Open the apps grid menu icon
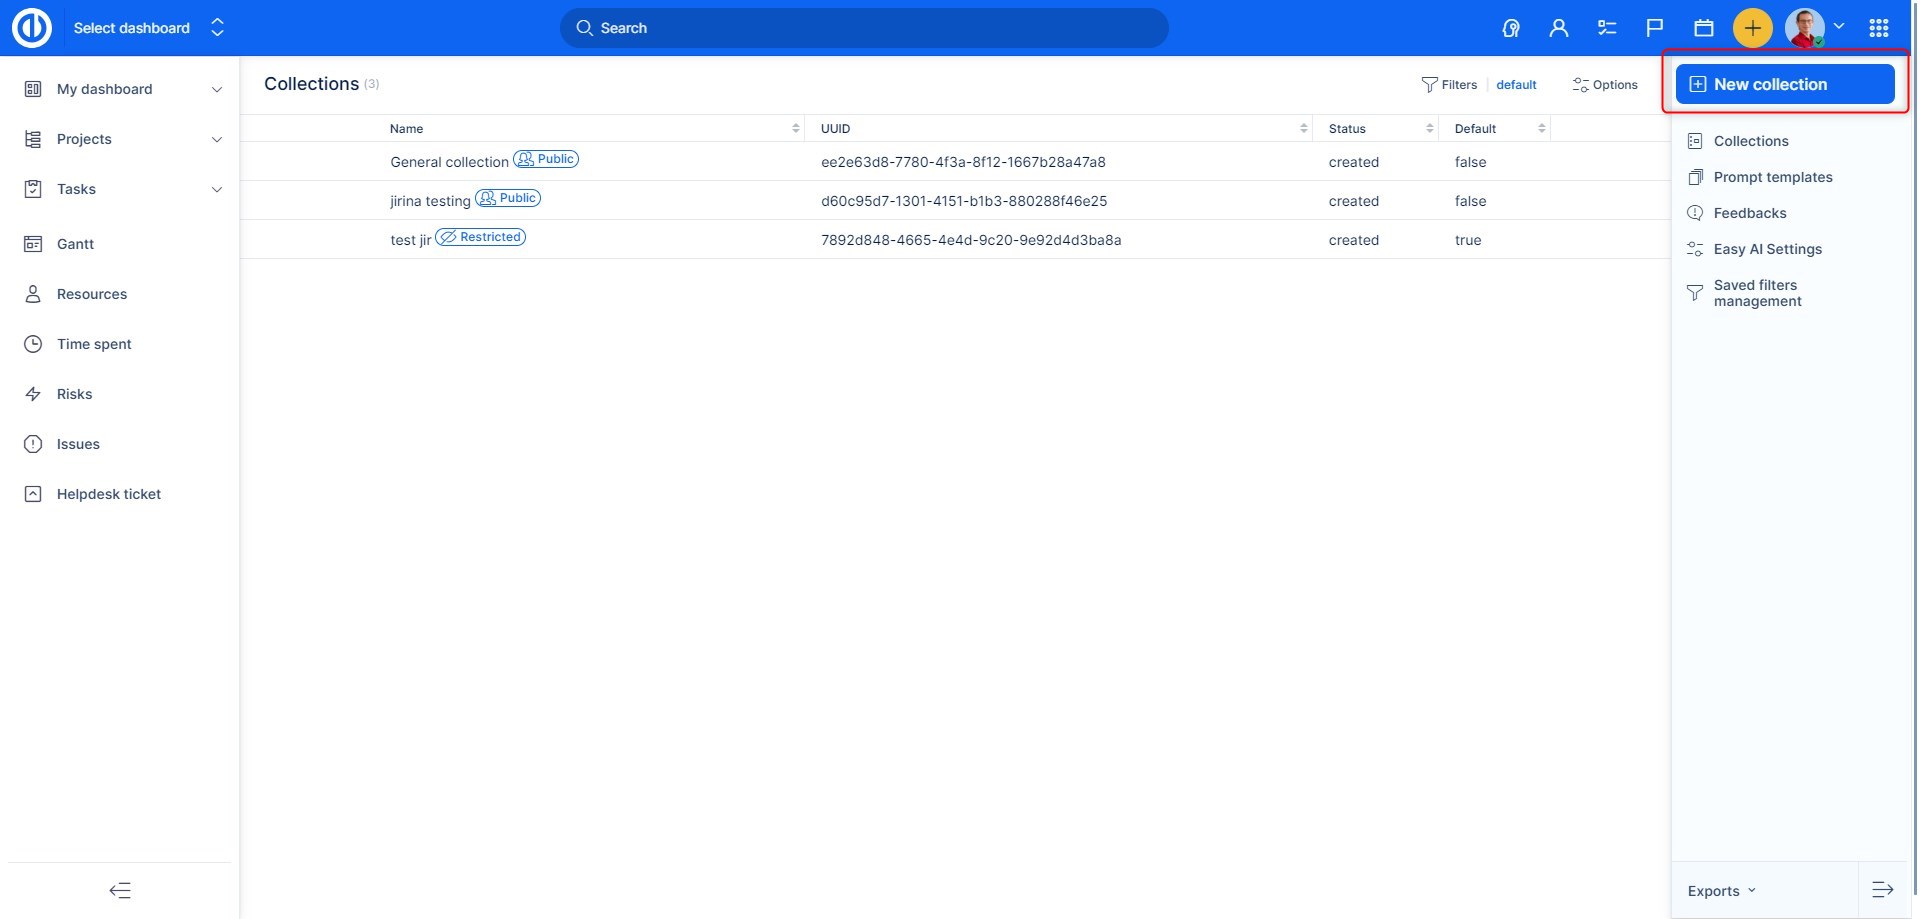Screen dimensions: 1920x919 point(1879,28)
